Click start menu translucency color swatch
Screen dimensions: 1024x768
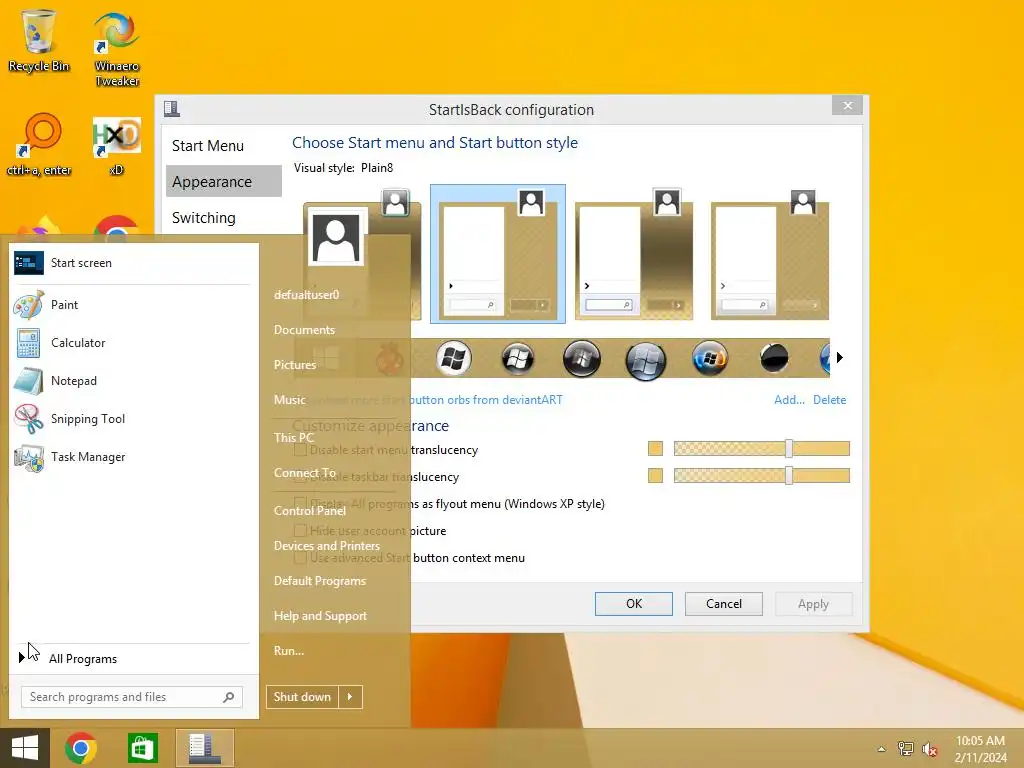655,449
